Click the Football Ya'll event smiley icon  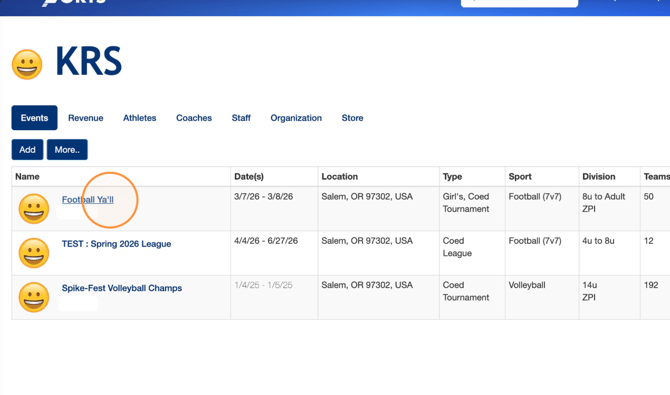click(x=34, y=209)
